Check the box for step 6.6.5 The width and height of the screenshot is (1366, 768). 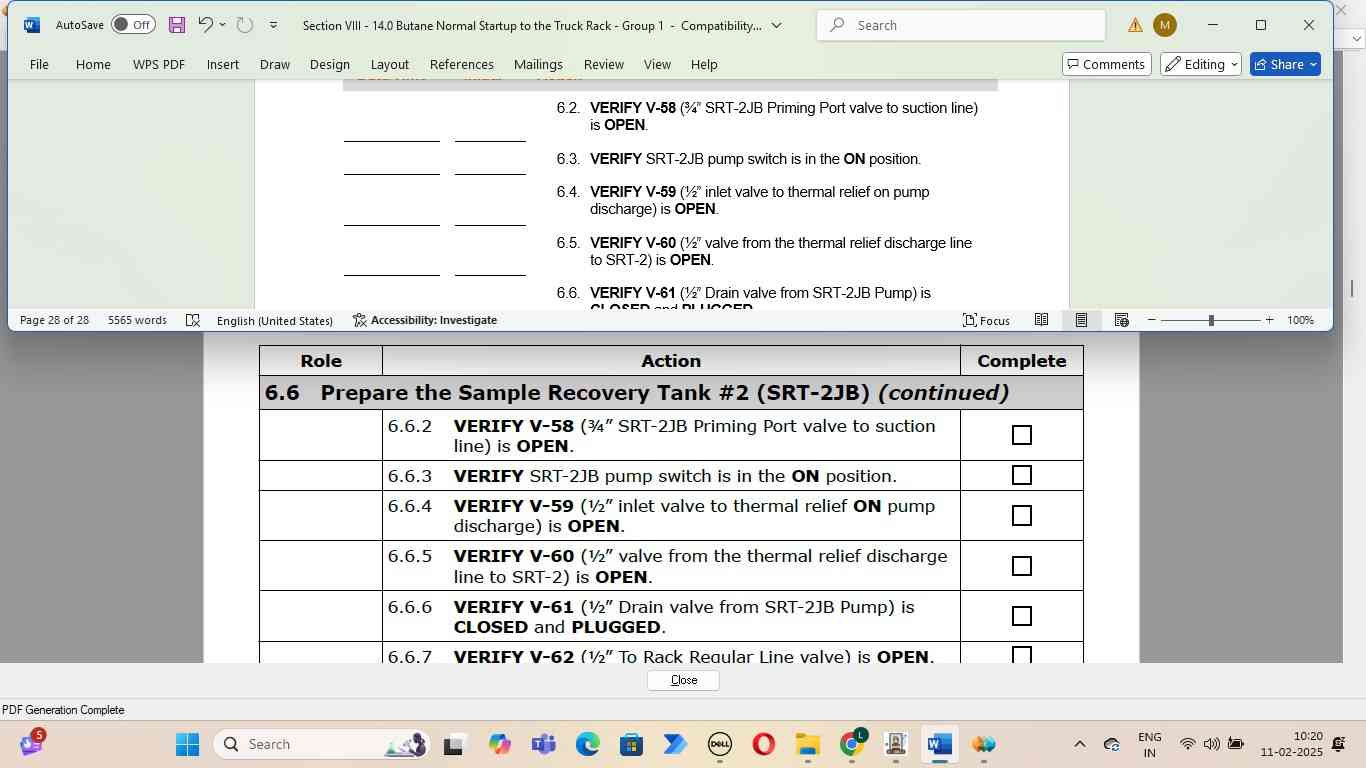click(x=1021, y=566)
